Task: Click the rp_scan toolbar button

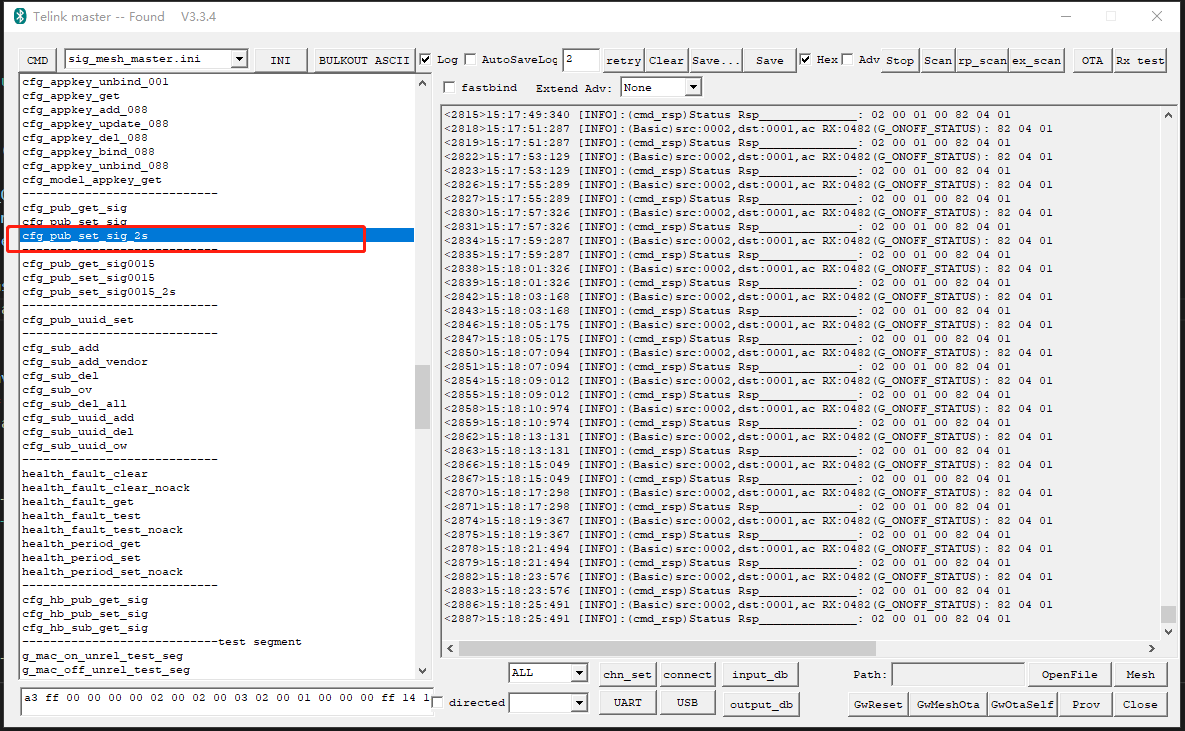Action: click(981, 60)
